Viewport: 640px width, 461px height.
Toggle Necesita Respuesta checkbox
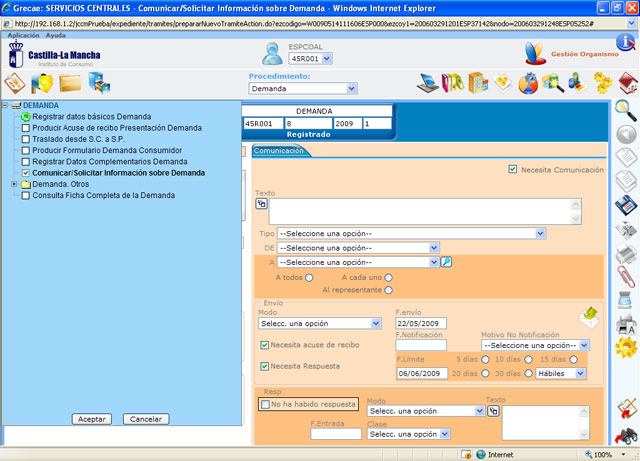[x=264, y=366]
